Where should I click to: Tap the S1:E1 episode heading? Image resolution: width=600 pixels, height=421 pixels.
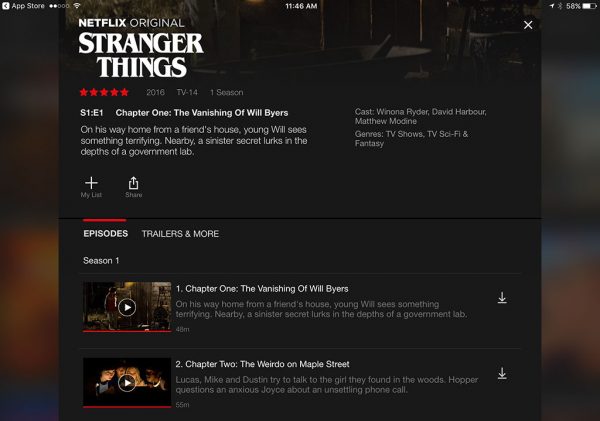tap(92, 113)
